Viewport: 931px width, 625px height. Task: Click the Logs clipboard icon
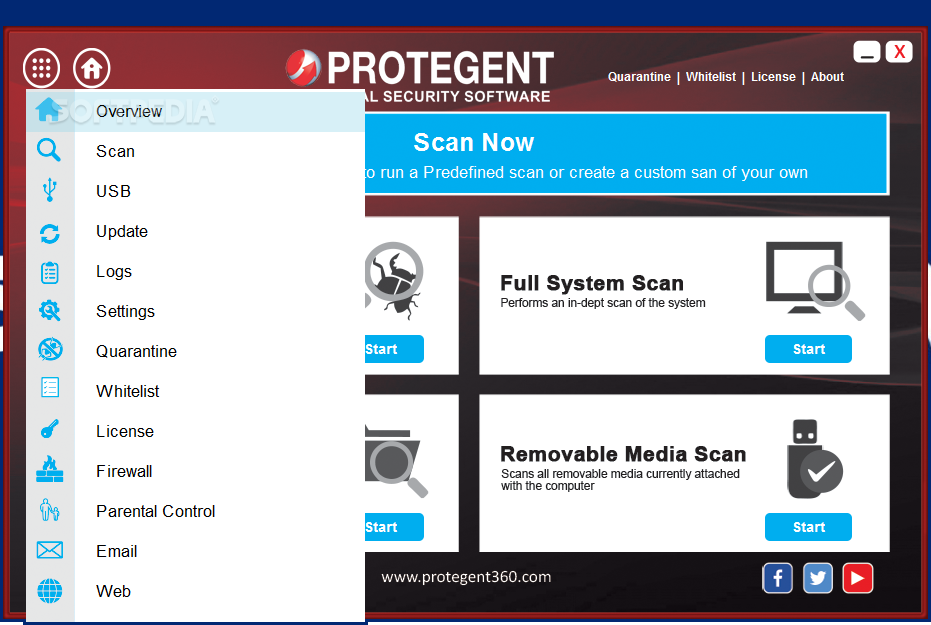[50, 272]
